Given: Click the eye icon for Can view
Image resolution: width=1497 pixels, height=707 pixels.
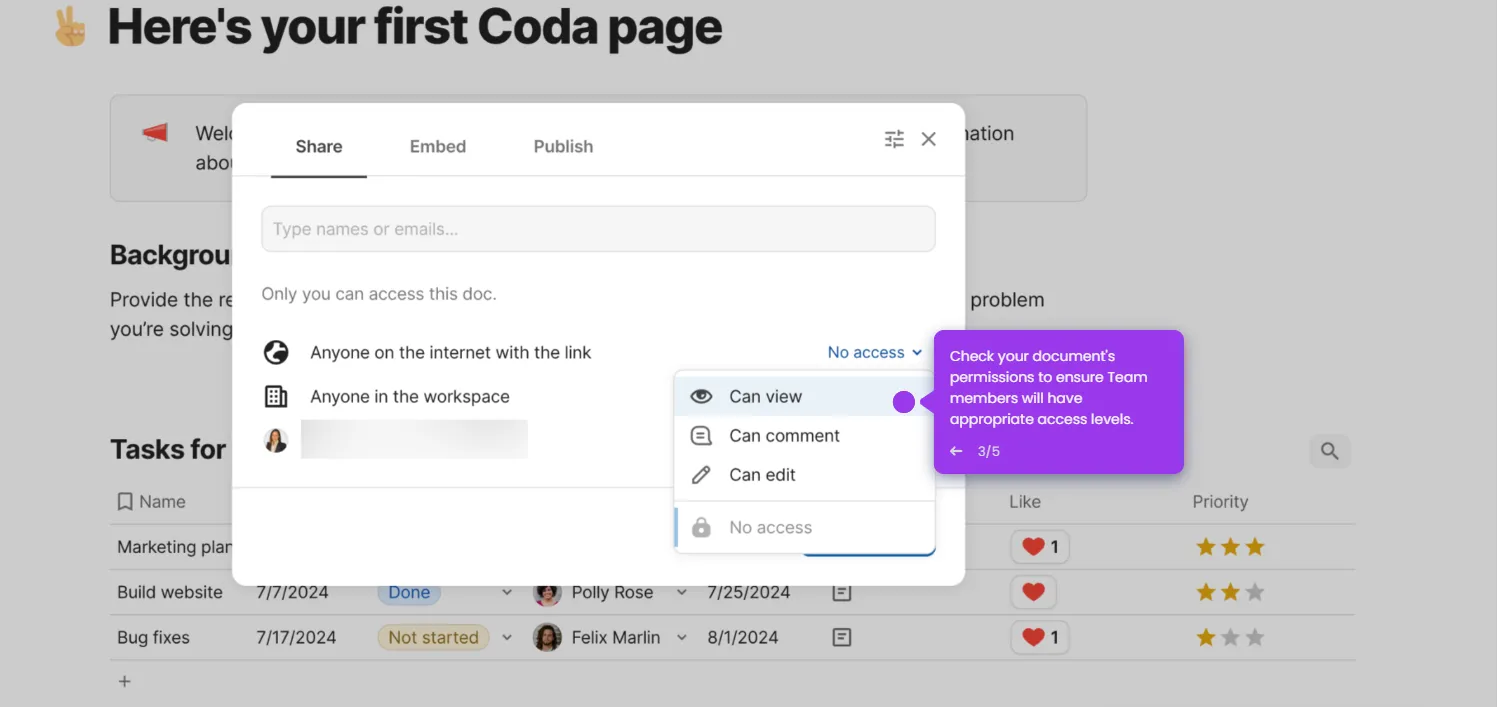Looking at the screenshot, I should point(702,396).
